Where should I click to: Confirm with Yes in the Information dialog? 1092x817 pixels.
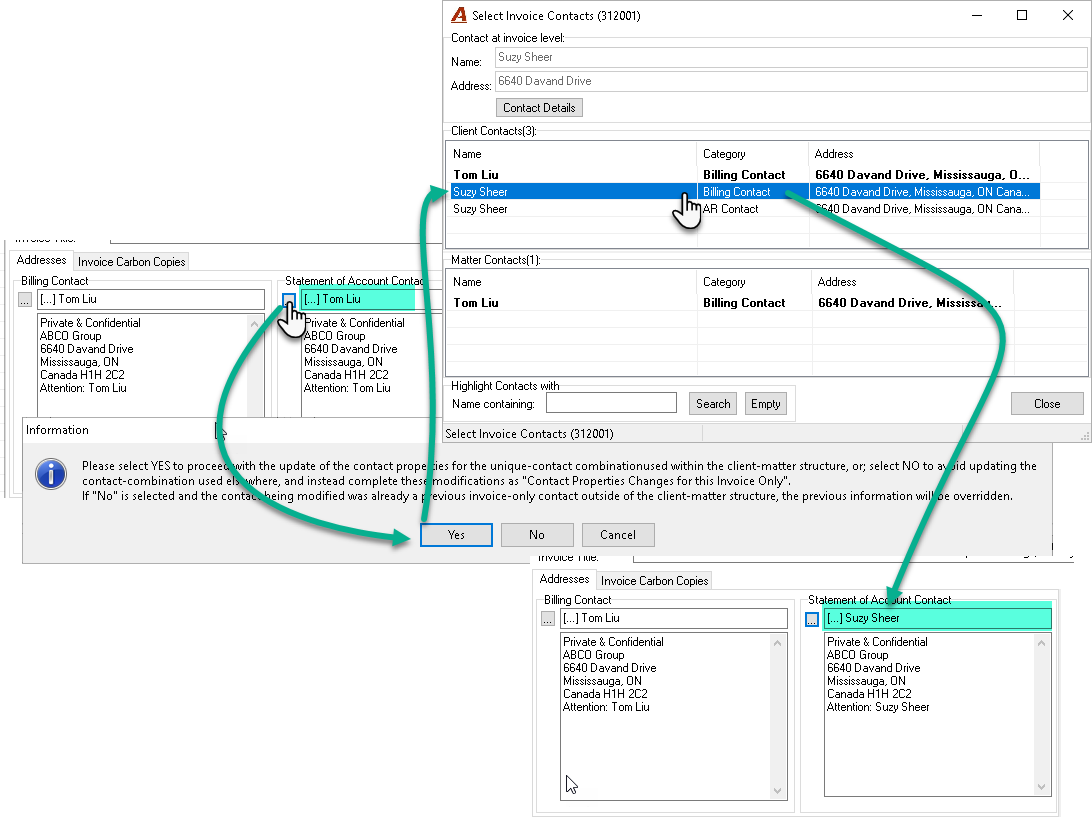pyautogui.click(x=456, y=535)
